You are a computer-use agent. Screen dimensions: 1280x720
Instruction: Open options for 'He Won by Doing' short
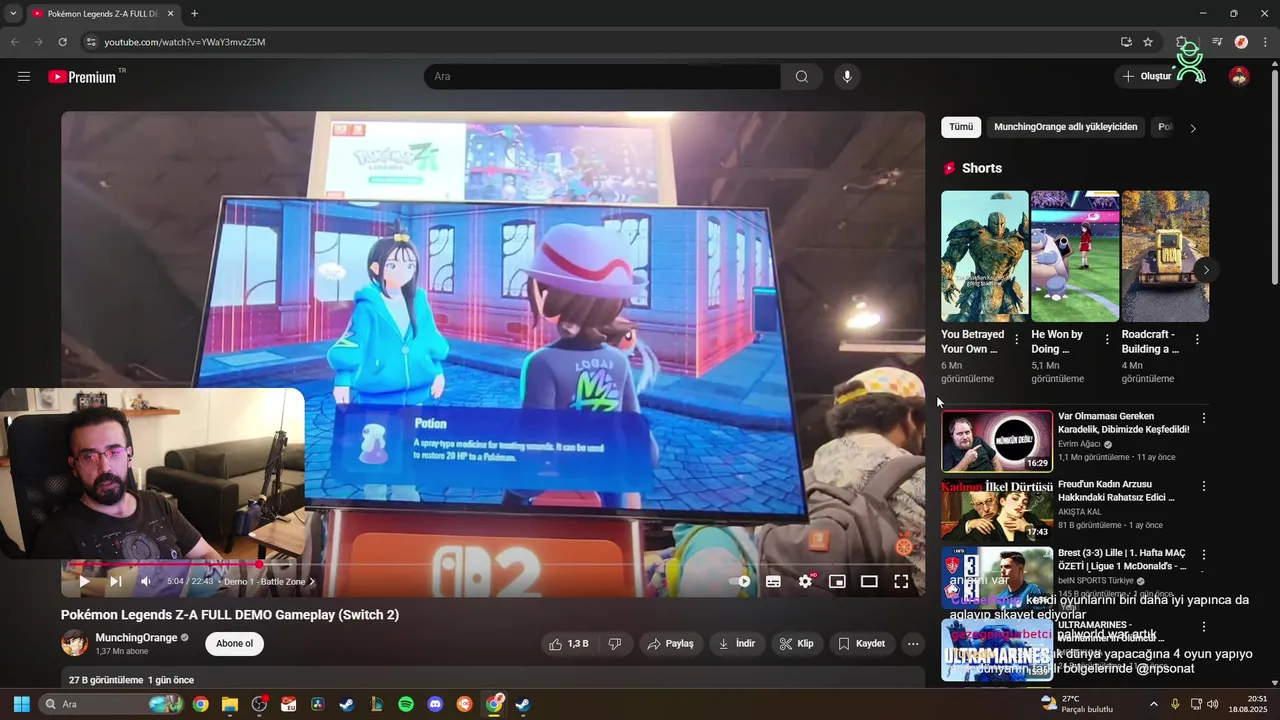coord(1107,340)
